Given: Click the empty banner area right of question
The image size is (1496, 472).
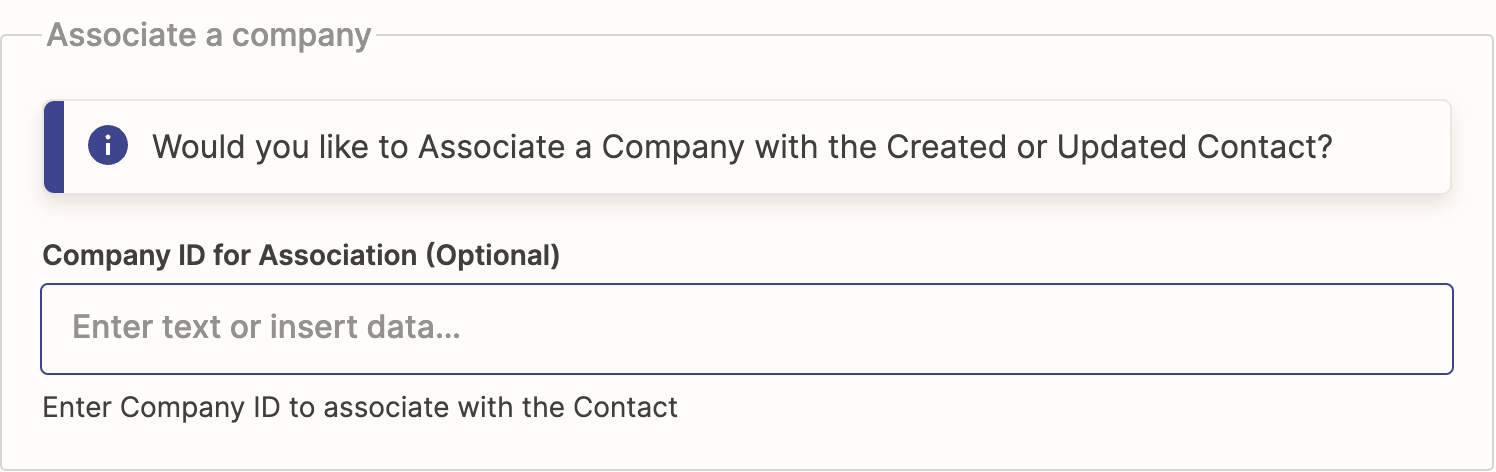Looking at the screenshot, I should [x=1390, y=147].
